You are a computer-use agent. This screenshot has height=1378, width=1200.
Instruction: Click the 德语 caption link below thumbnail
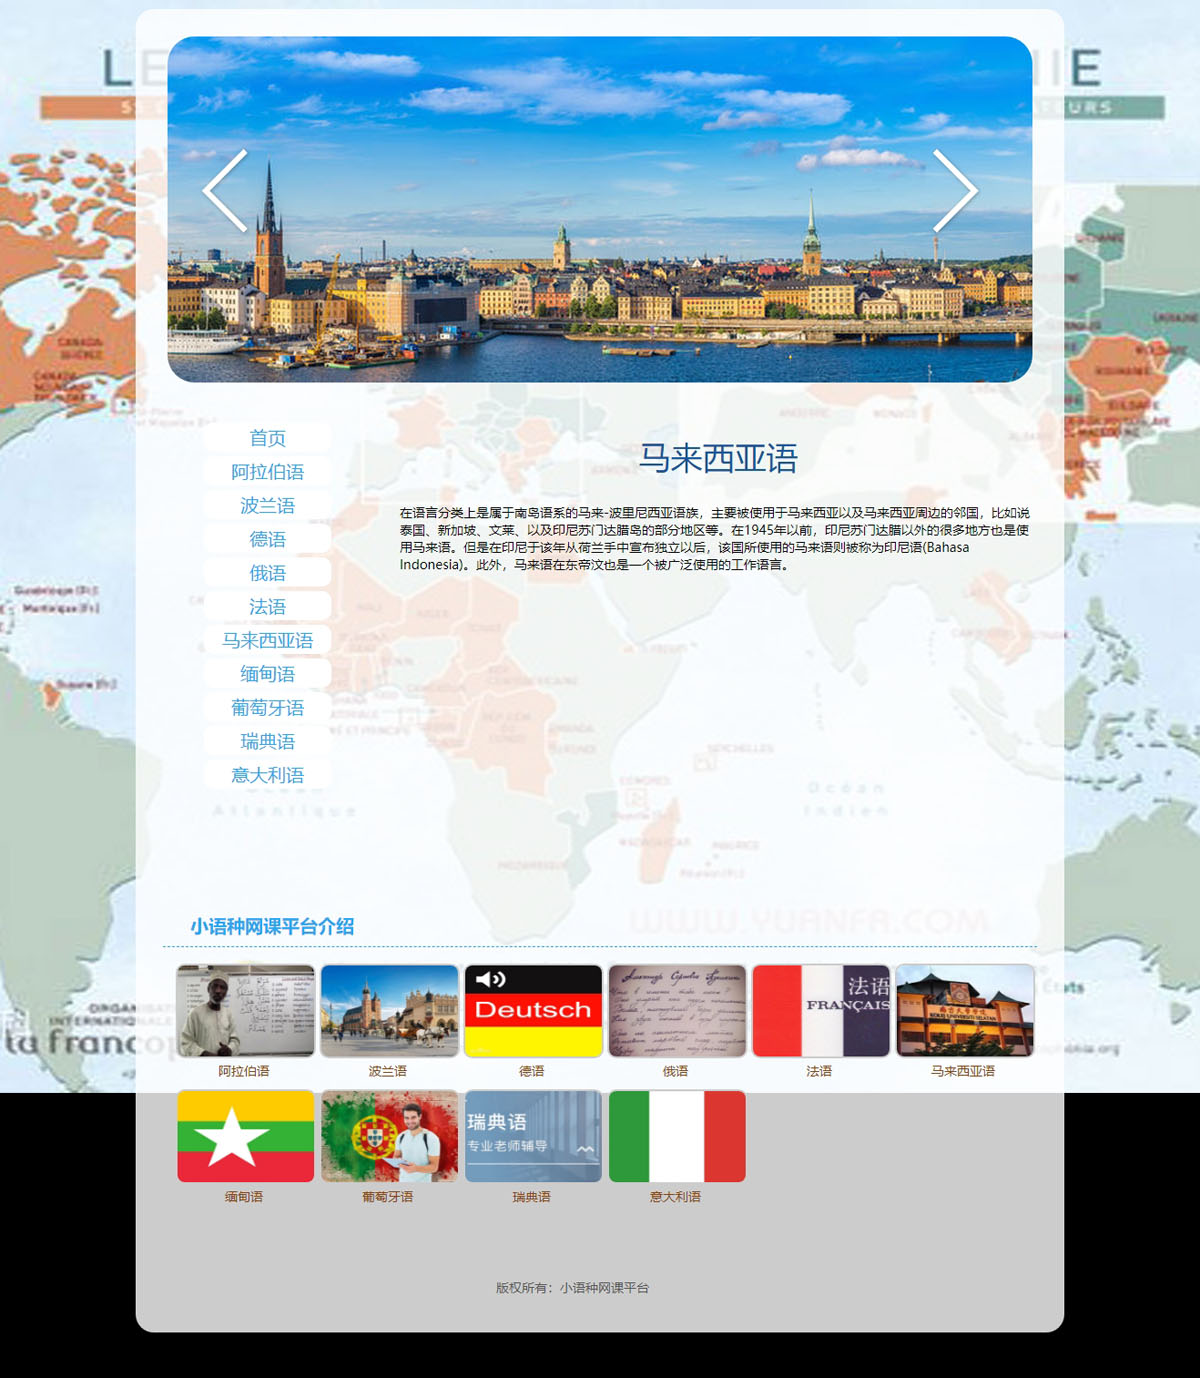click(x=532, y=1071)
